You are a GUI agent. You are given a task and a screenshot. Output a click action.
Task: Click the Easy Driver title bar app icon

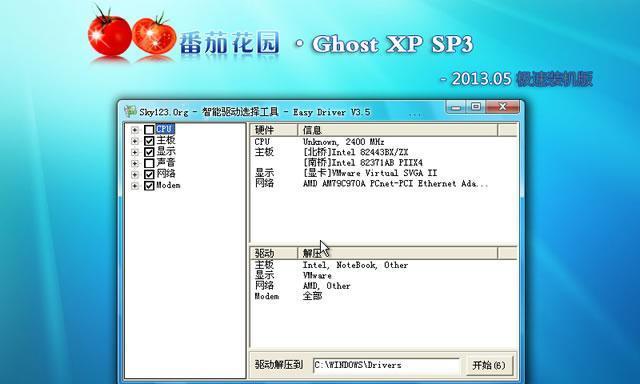pyautogui.click(x=130, y=111)
